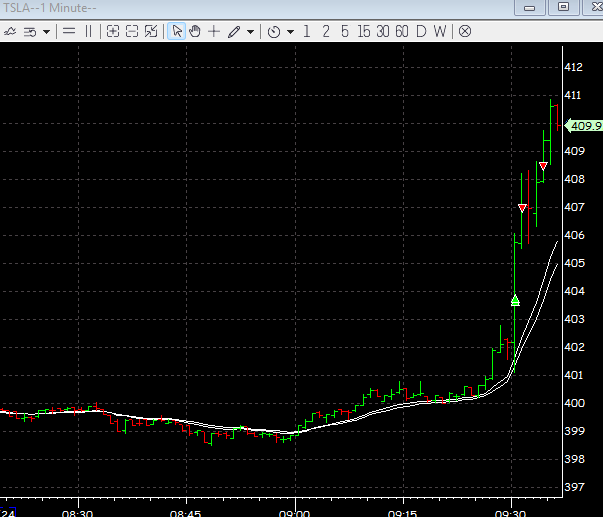
Task: Click the chart indicator line icon
Action: (x=10, y=32)
